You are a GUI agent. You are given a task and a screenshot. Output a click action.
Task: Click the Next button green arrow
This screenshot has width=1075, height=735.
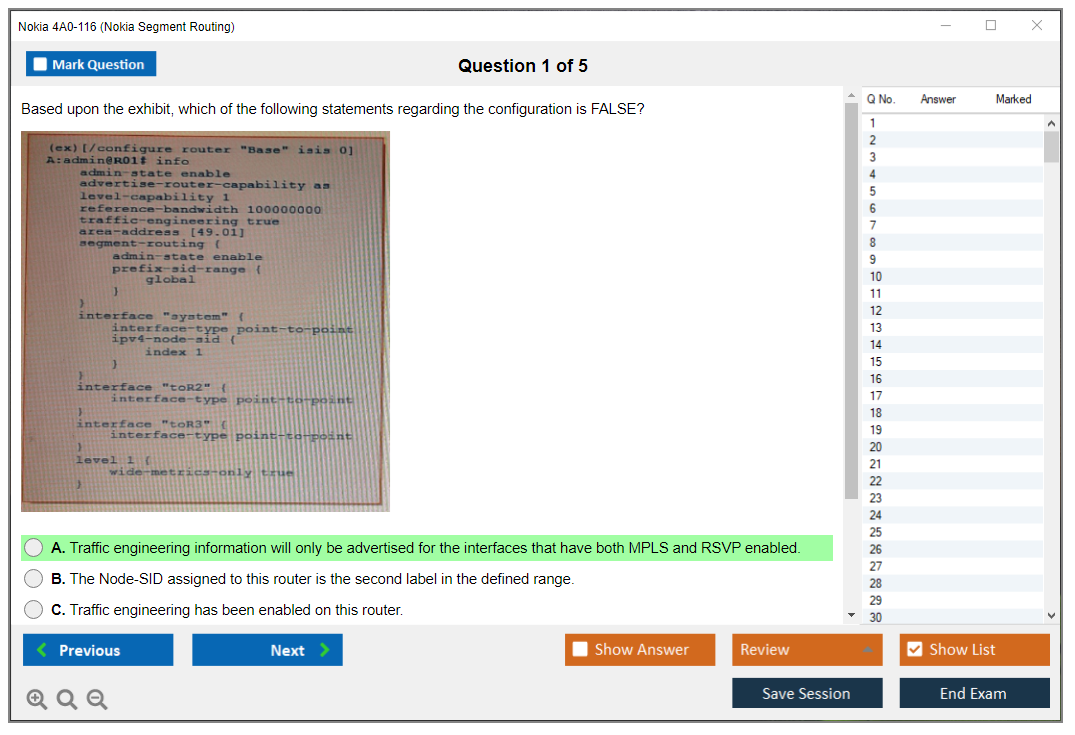(x=325, y=650)
